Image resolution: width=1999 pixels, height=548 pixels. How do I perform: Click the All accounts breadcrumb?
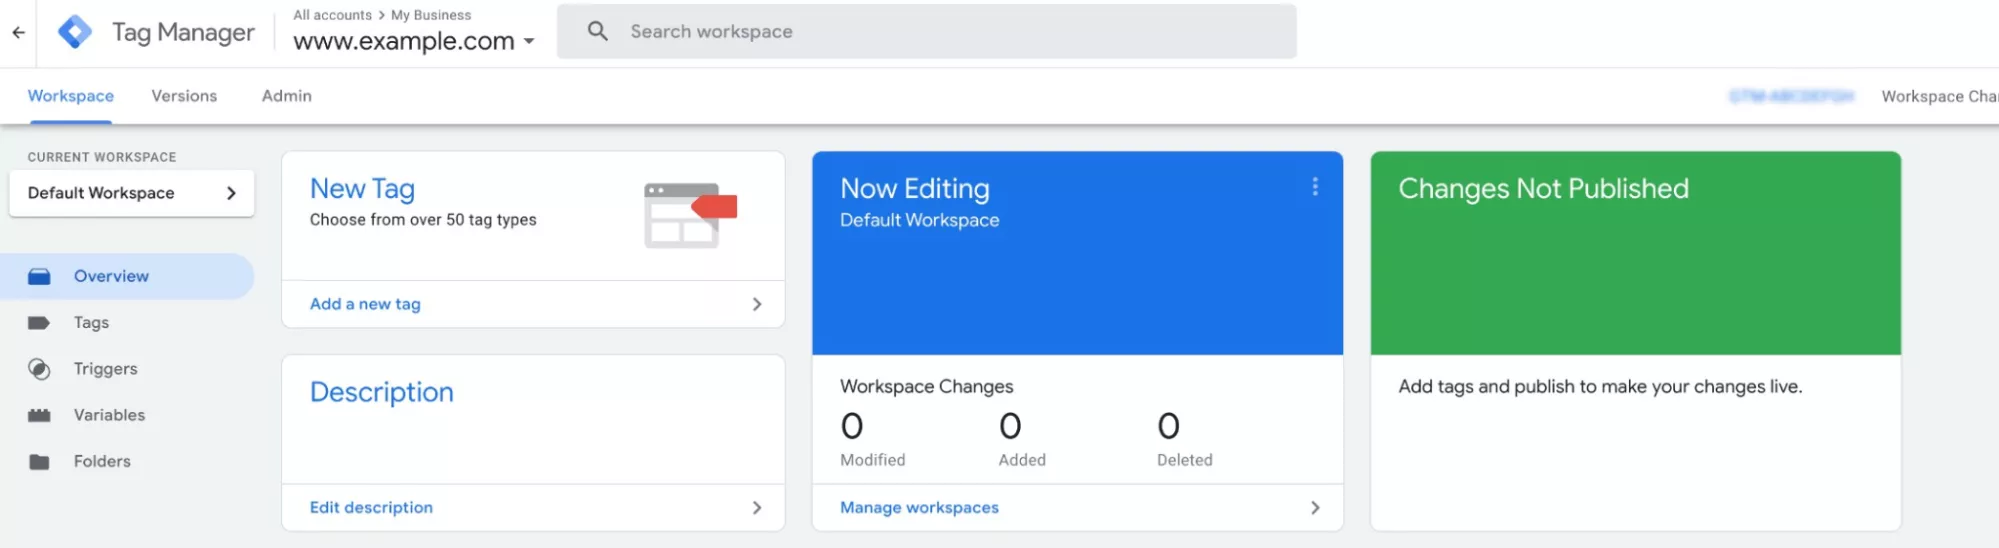332,15
